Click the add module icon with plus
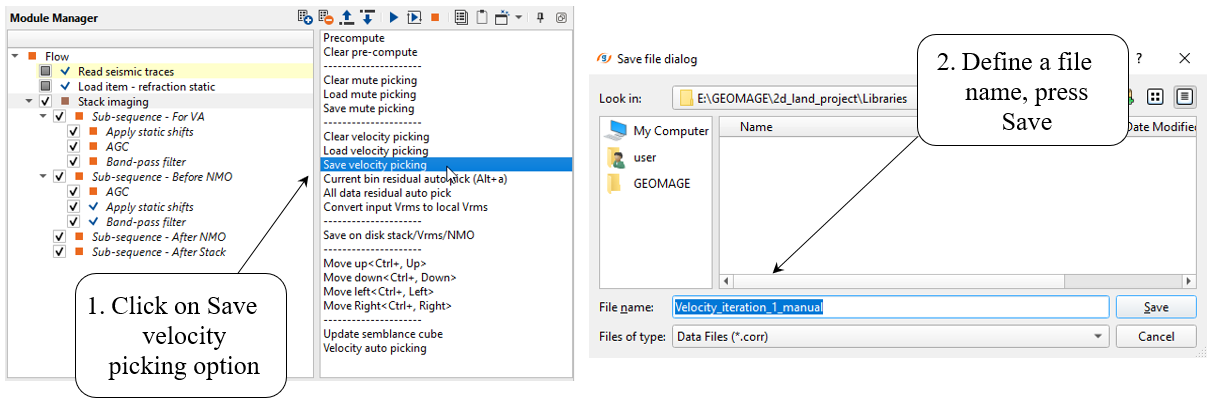Image resolution: width=1215 pixels, height=403 pixels. click(x=305, y=18)
